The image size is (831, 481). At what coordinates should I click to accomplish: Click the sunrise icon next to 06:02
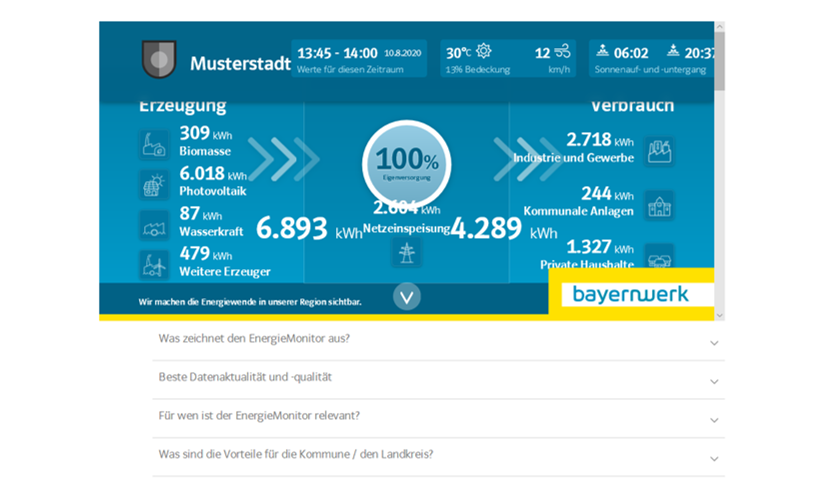(603, 50)
